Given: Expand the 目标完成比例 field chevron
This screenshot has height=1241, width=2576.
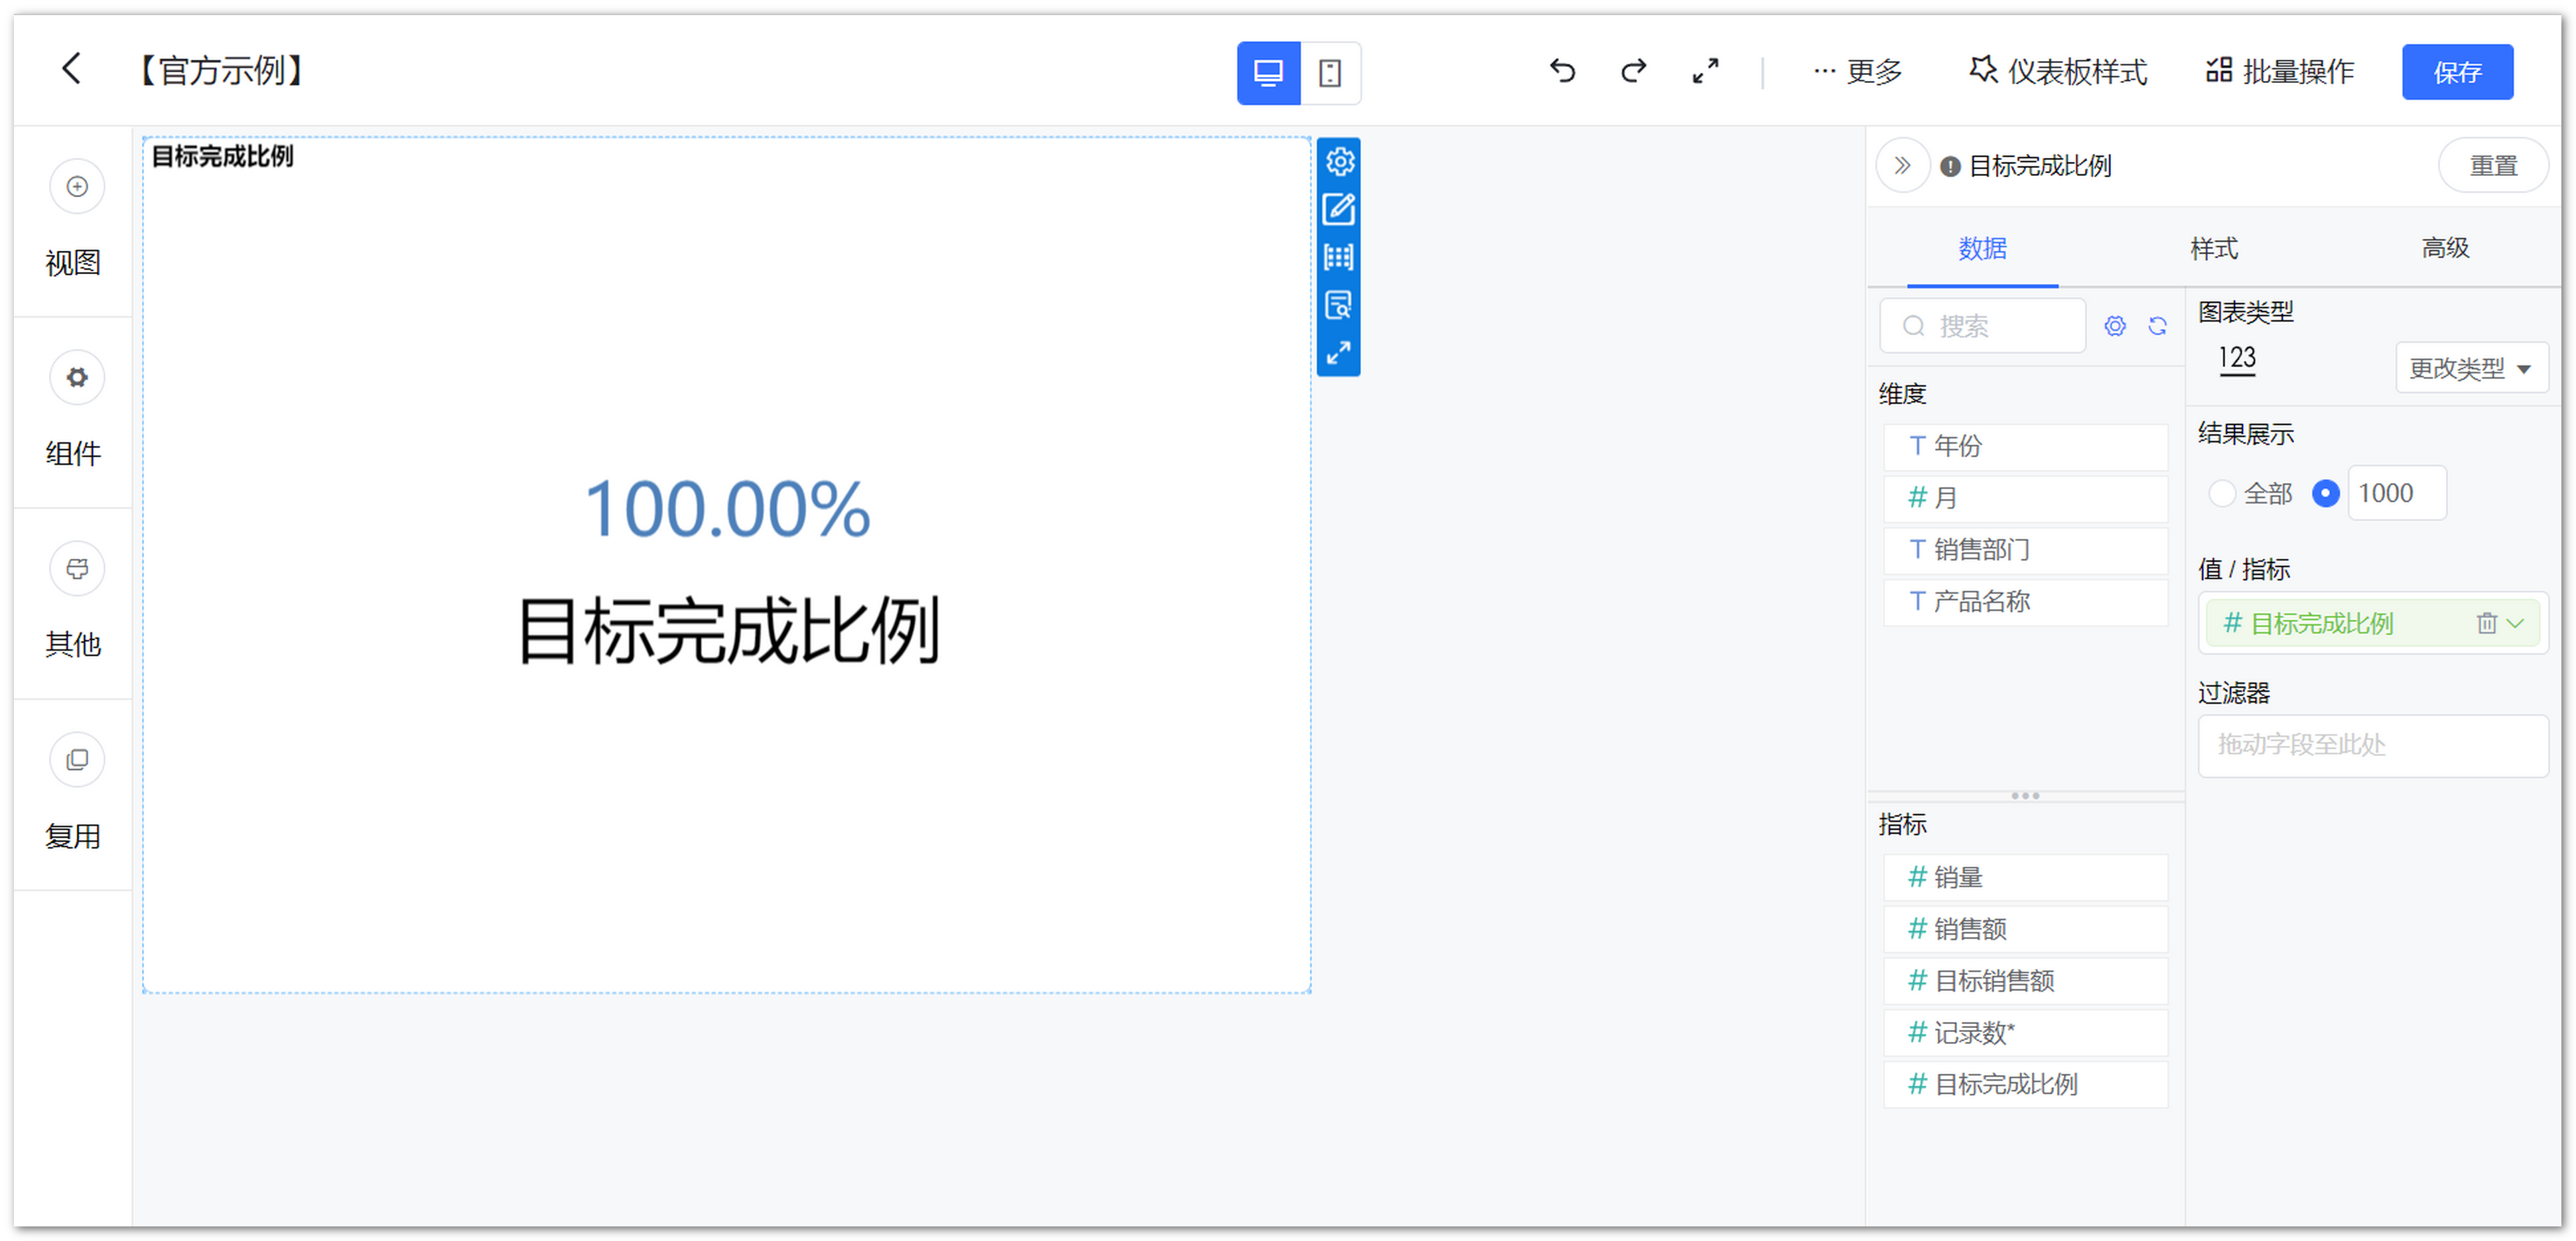Looking at the screenshot, I should click(2516, 624).
